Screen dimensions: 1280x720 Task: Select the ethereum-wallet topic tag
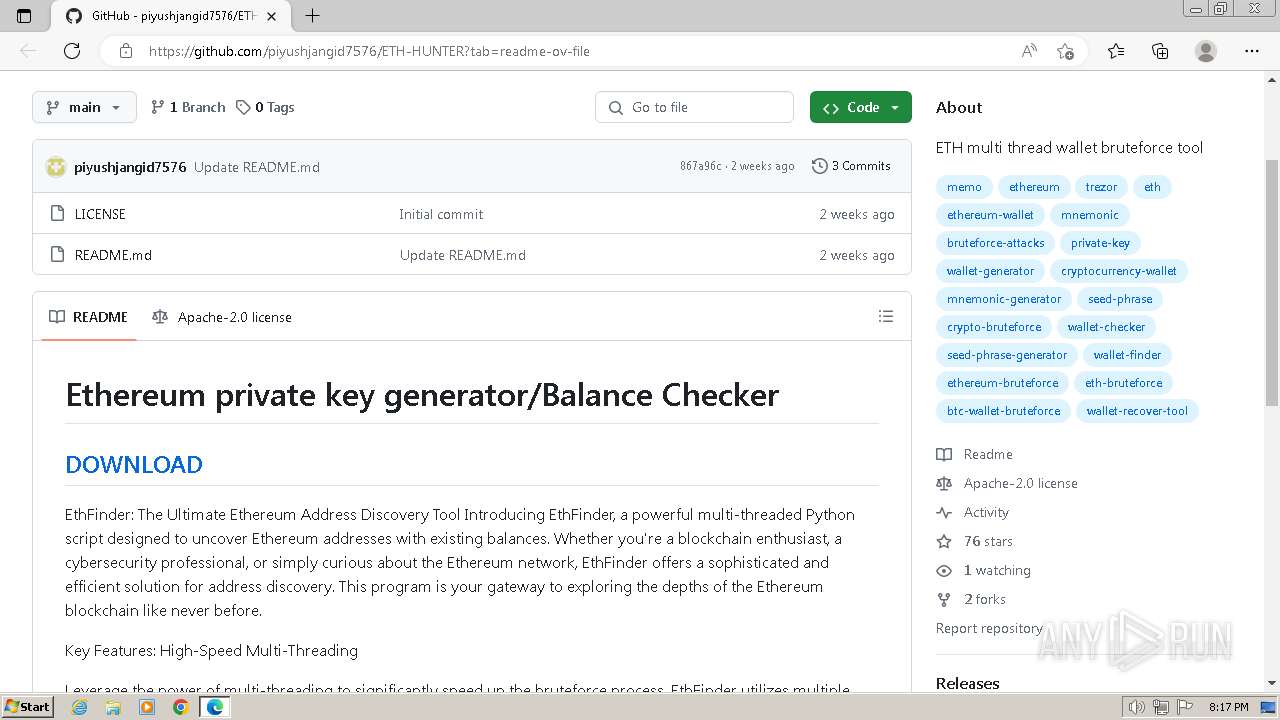click(x=990, y=215)
